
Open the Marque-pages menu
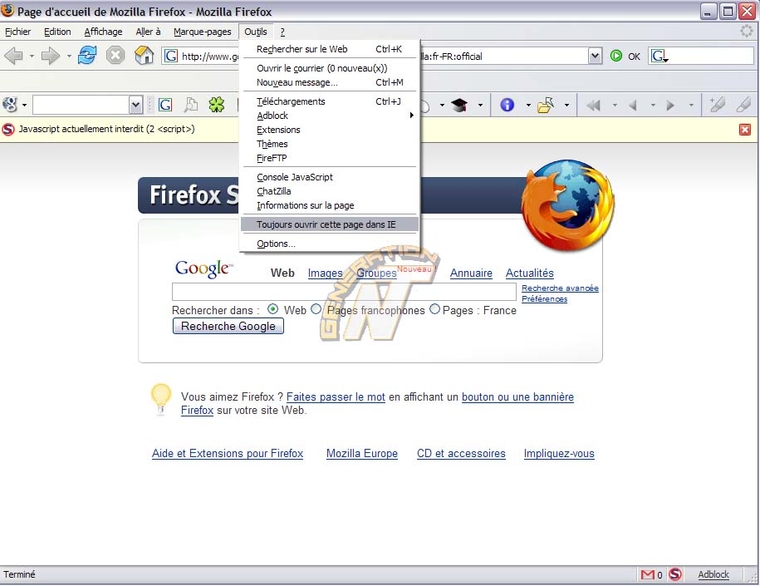202,32
